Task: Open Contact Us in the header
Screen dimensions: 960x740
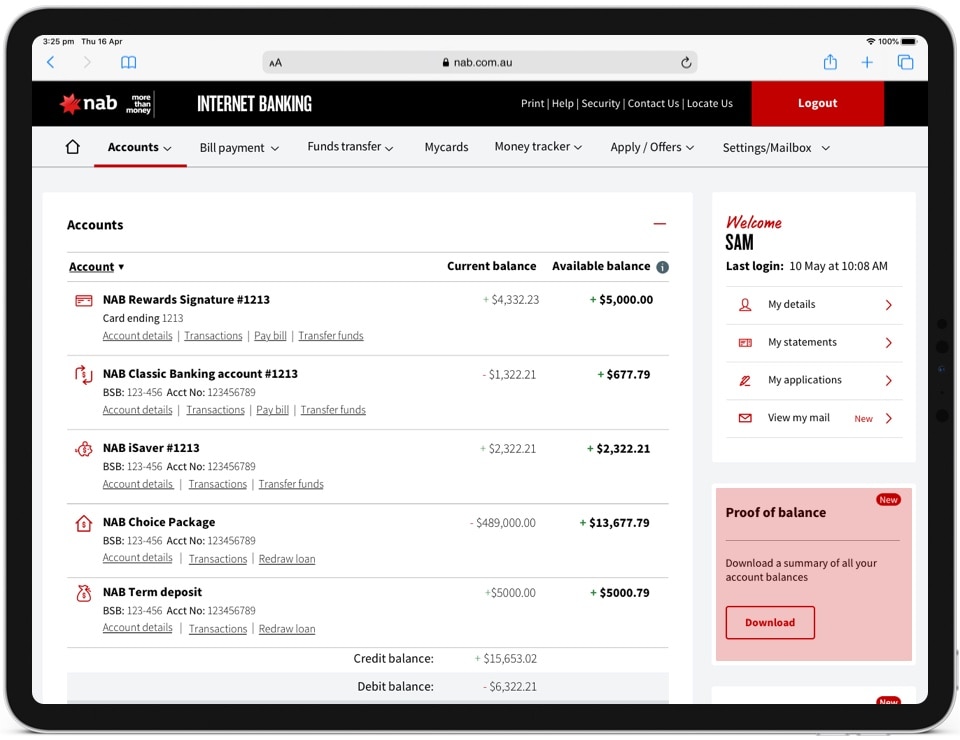Action: pyautogui.click(x=653, y=103)
